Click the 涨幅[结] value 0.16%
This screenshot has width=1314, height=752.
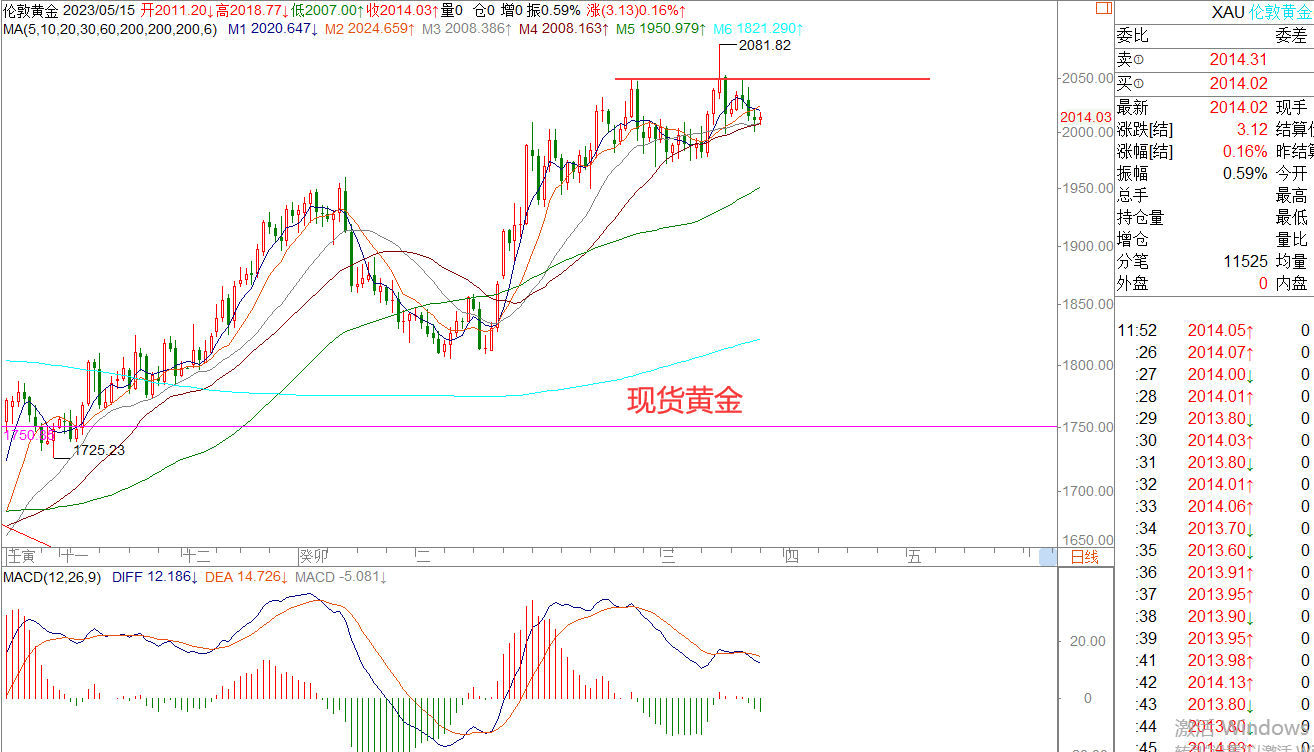pyautogui.click(x=1245, y=152)
